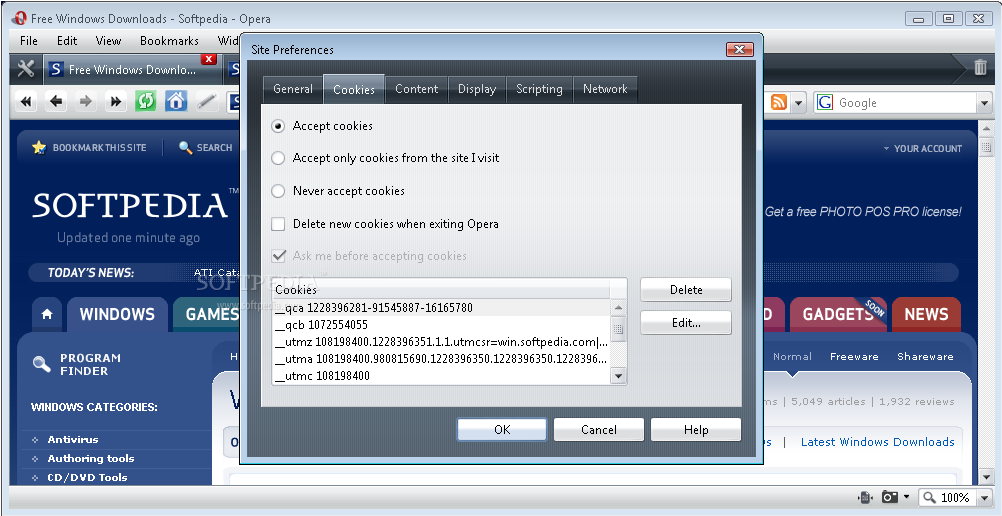Viewport: 1002px width, 516px height.
Task: Click the Softpedia home icon tab
Action: [x=47, y=314]
